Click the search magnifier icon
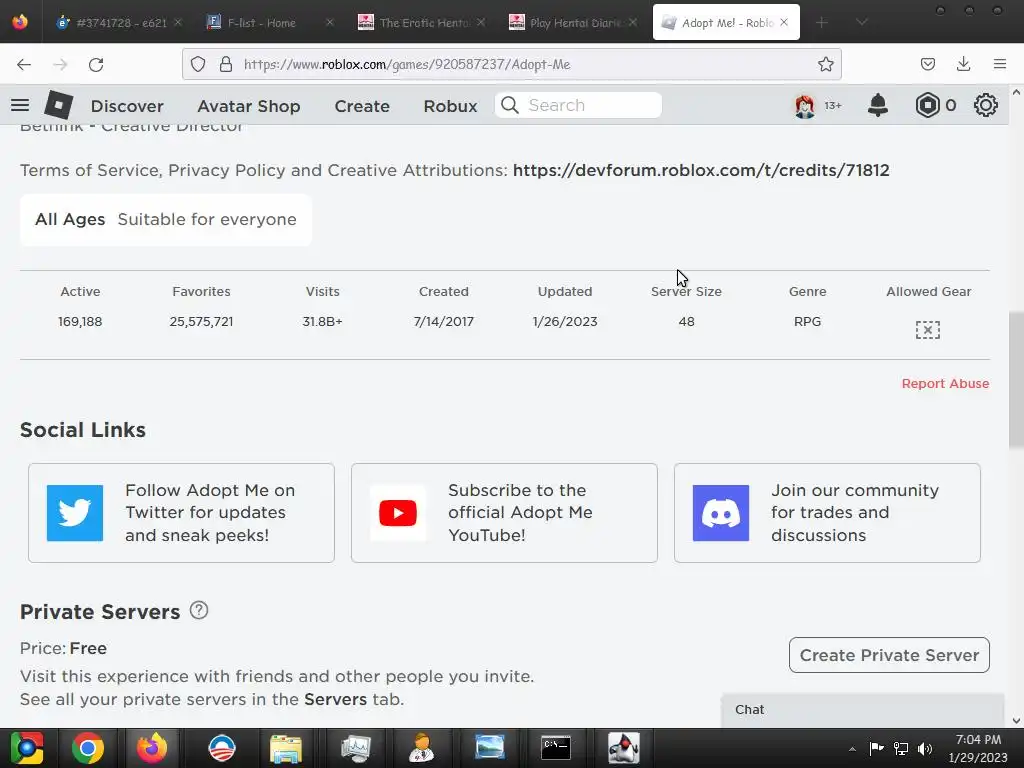Image resolution: width=1024 pixels, height=768 pixels. pos(510,105)
